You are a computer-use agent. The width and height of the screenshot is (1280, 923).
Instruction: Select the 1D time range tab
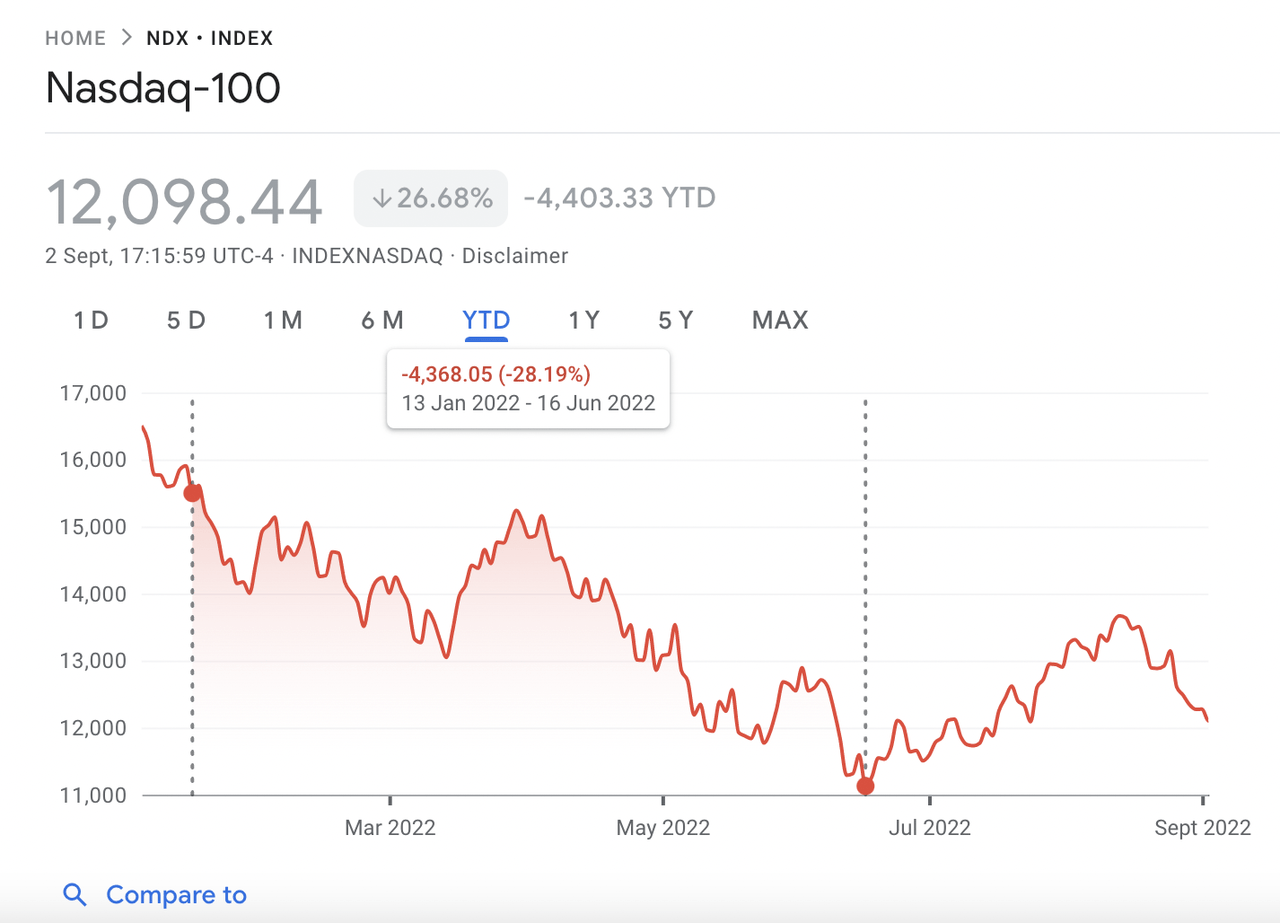(91, 321)
